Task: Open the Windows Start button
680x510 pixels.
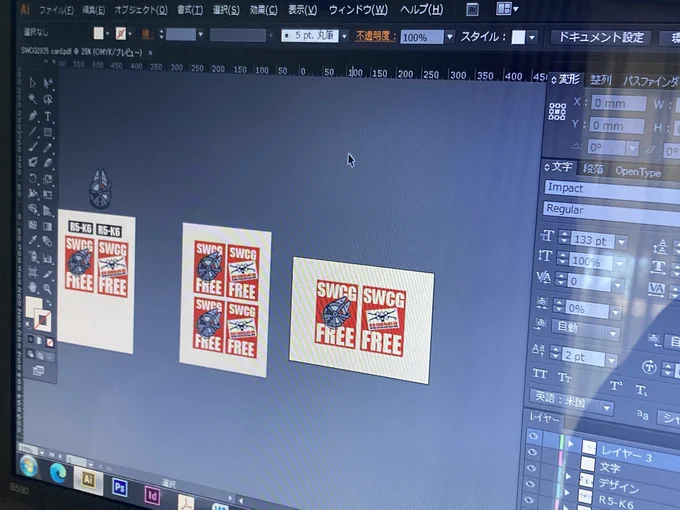Action: click(28, 467)
